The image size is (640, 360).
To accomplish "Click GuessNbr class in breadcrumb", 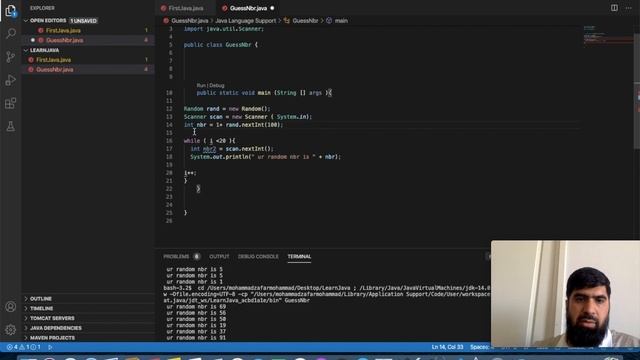I will 305,21.
